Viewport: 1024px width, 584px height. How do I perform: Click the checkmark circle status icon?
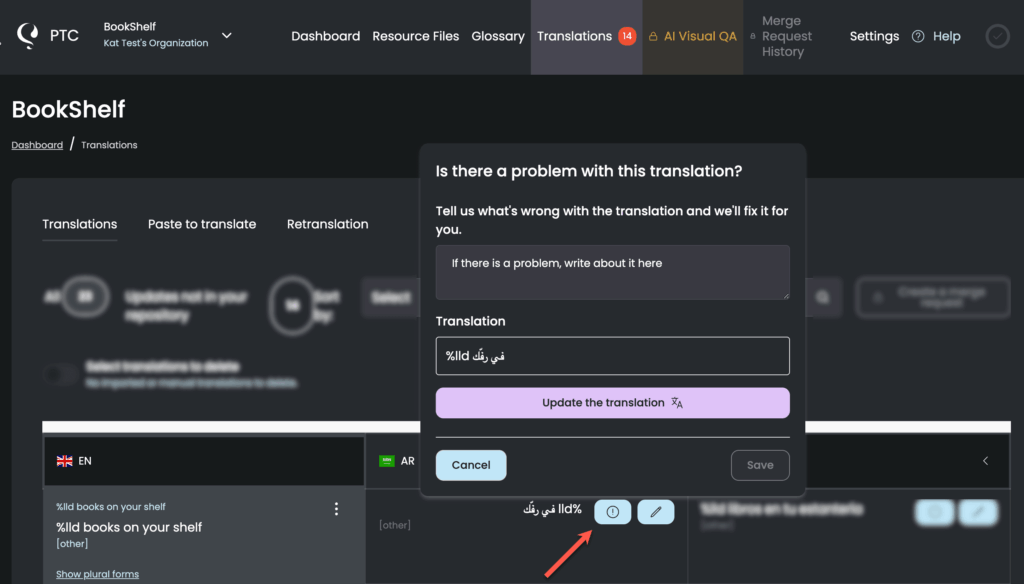997,37
